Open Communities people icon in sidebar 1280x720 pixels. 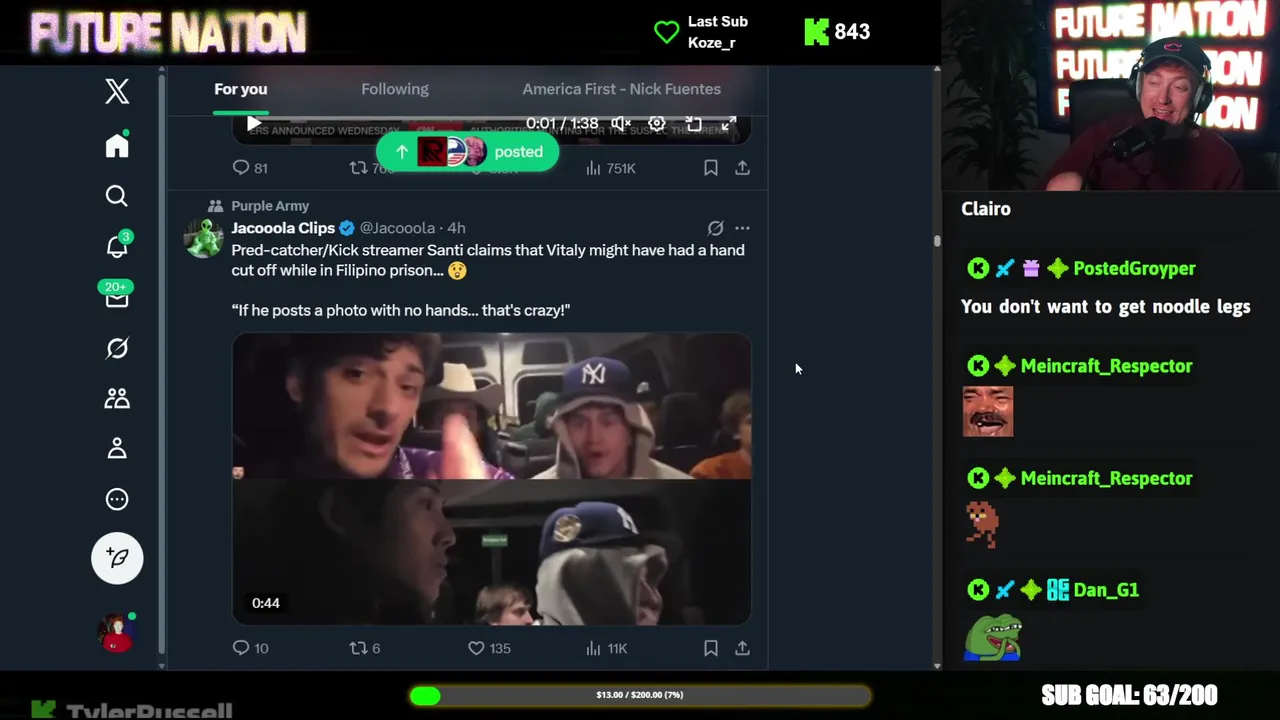[117, 398]
